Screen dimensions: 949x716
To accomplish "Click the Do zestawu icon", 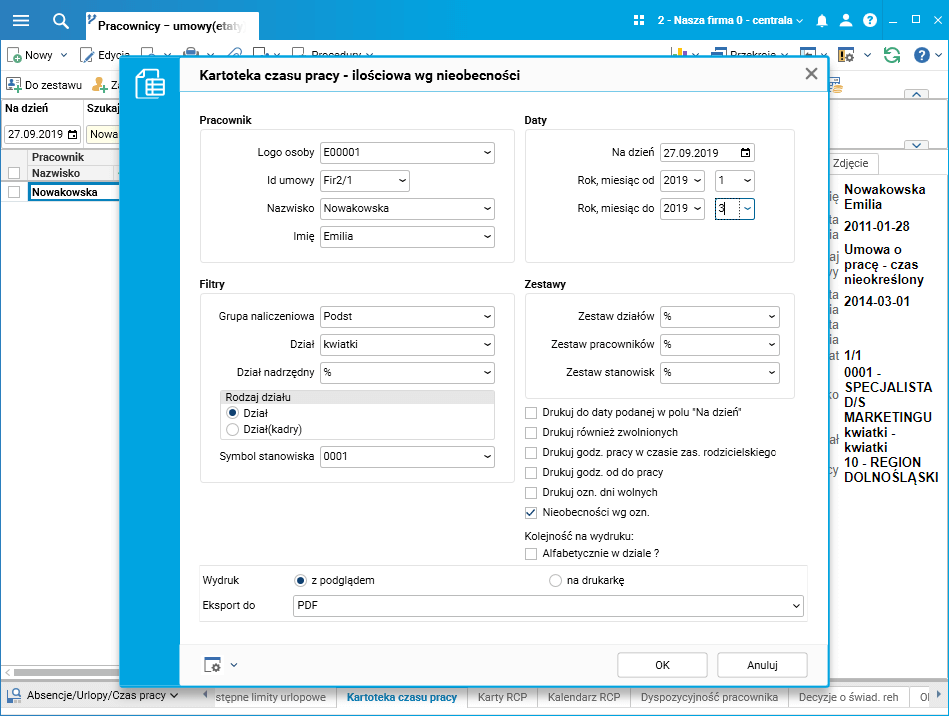I will pos(13,84).
